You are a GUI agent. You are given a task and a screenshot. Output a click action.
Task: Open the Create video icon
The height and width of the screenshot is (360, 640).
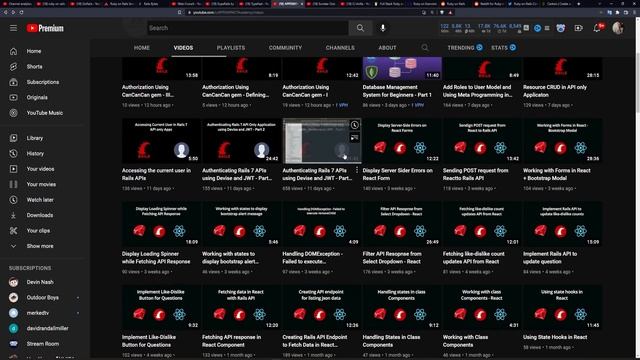coord(578,28)
